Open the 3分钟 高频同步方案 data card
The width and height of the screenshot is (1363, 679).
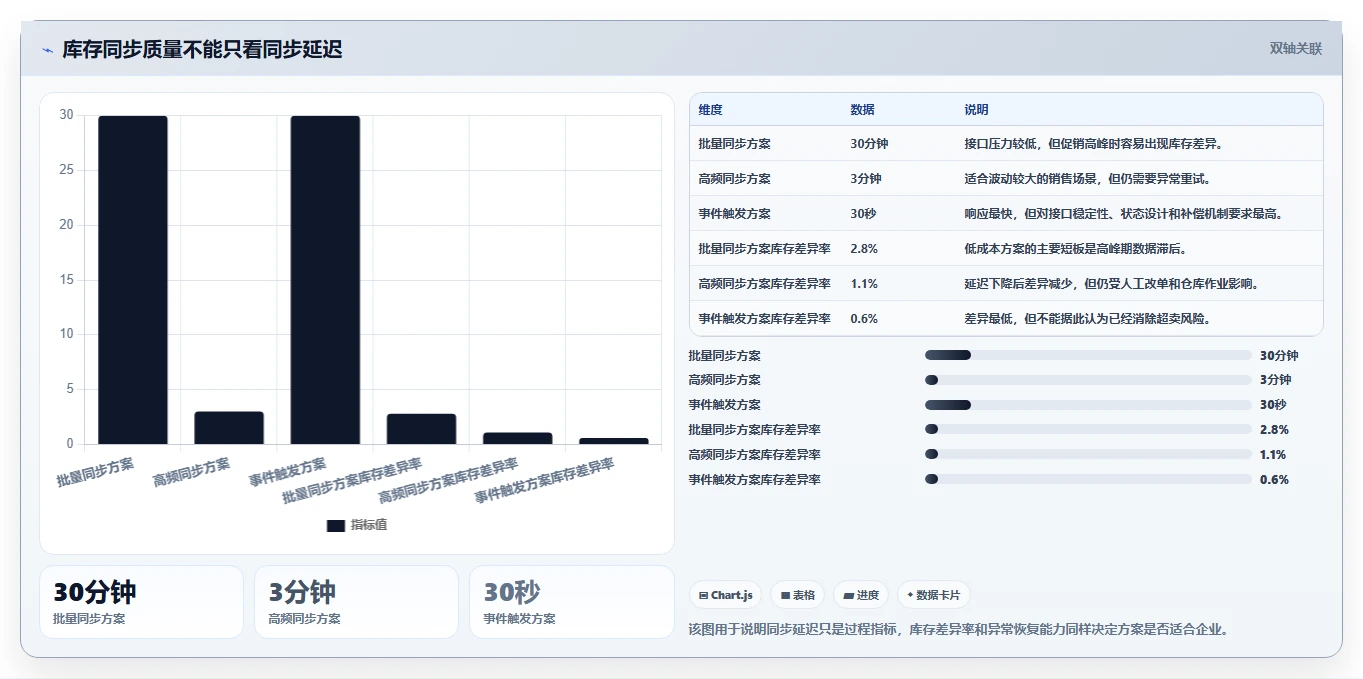356,602
